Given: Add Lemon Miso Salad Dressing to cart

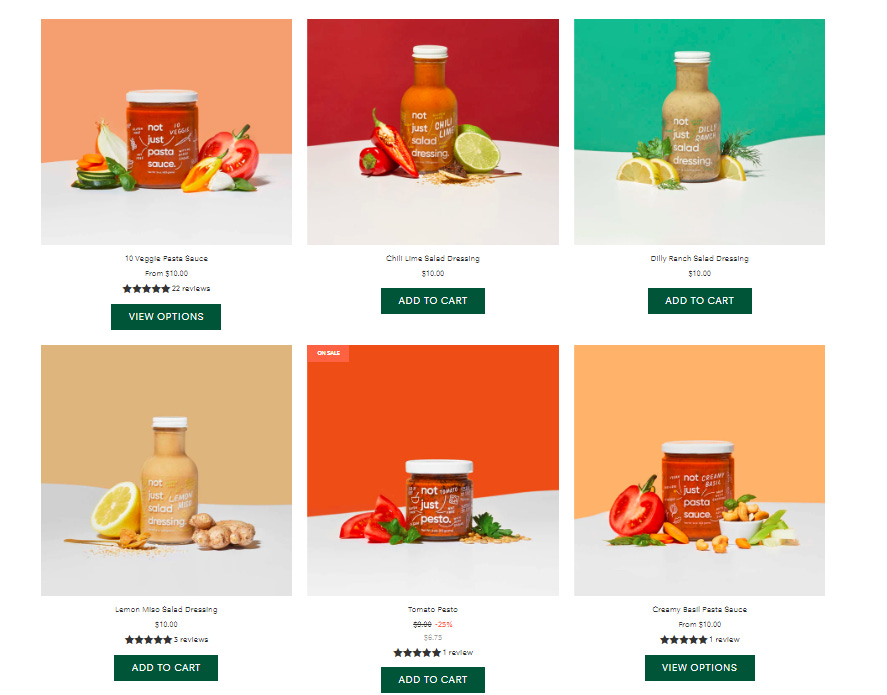Looking at the screenshot, I should [166, 668].
